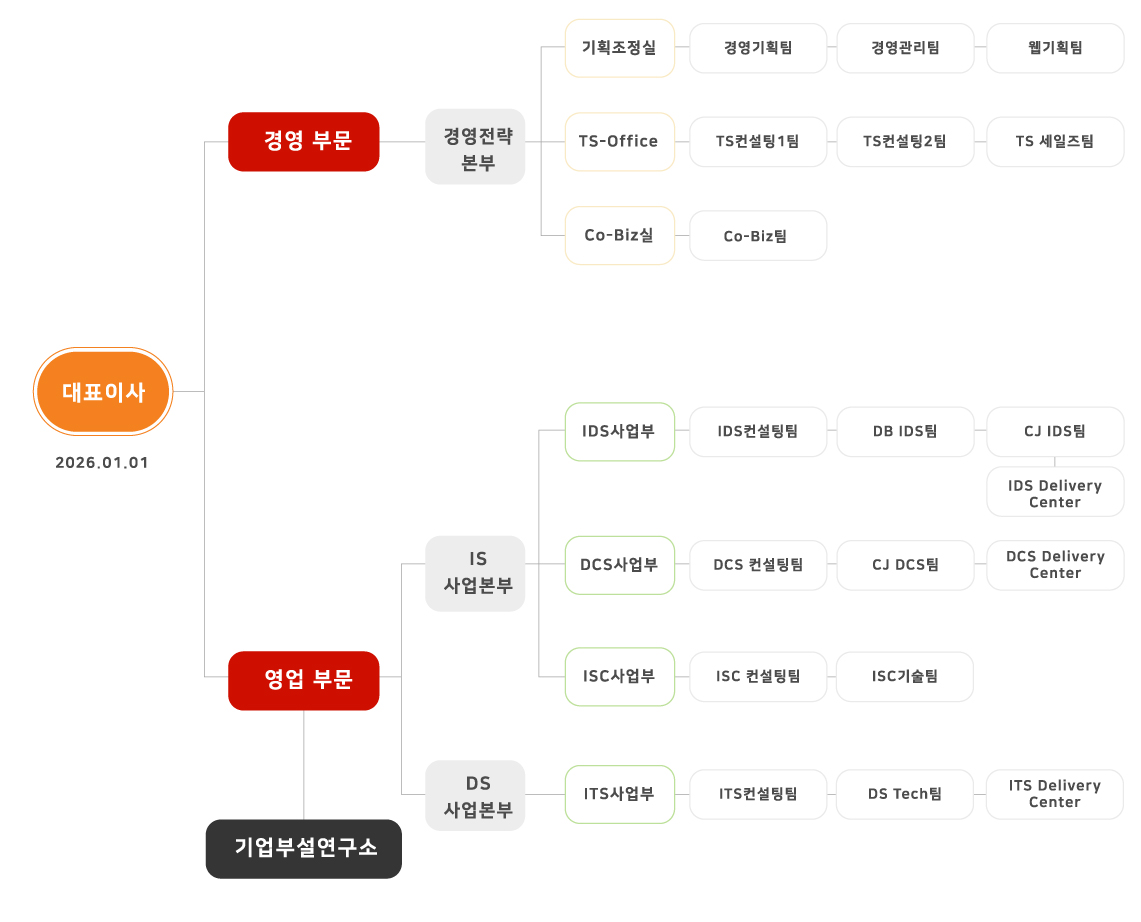The image size is (1141, 922).
Task: Click the ITS사업부 box
Action: [x=620, y=795]
